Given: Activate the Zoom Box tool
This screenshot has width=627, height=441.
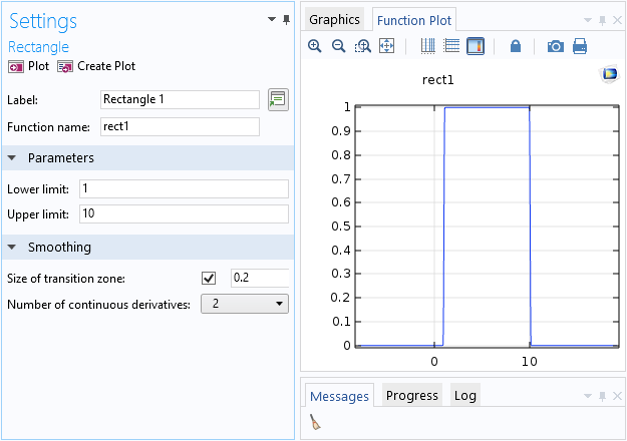Looking at the screenshot, I should coord(363,46).
